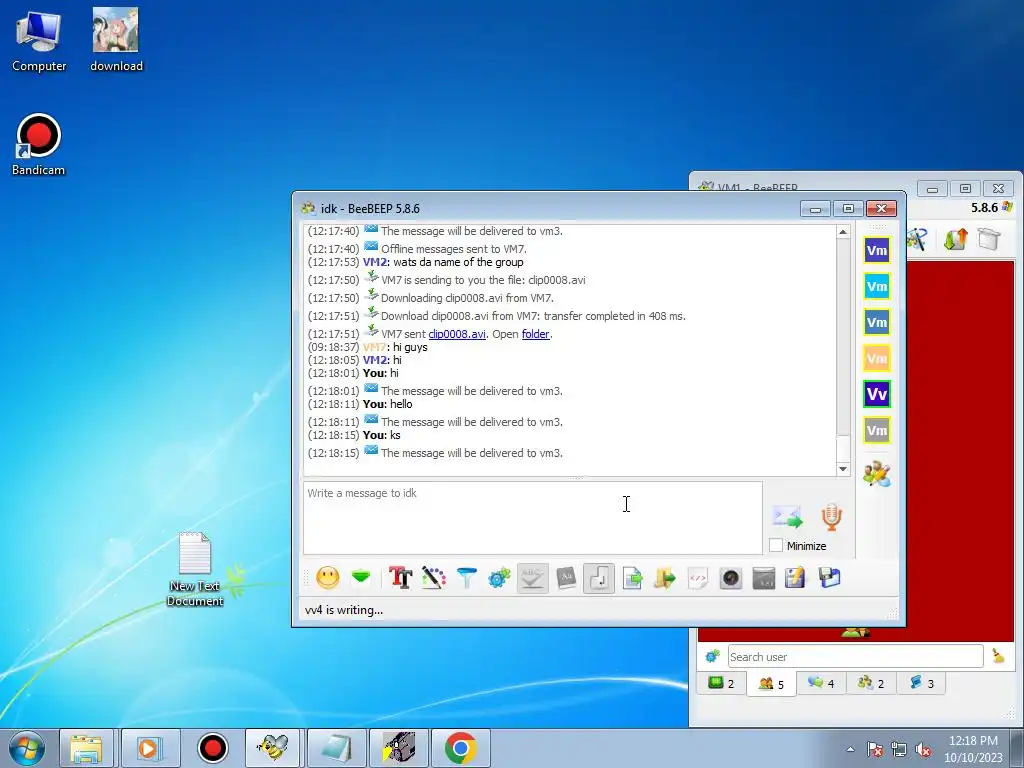Send message with envelope arrow button
This screenshot has width=1024, height=768.
tap(787, 517)
